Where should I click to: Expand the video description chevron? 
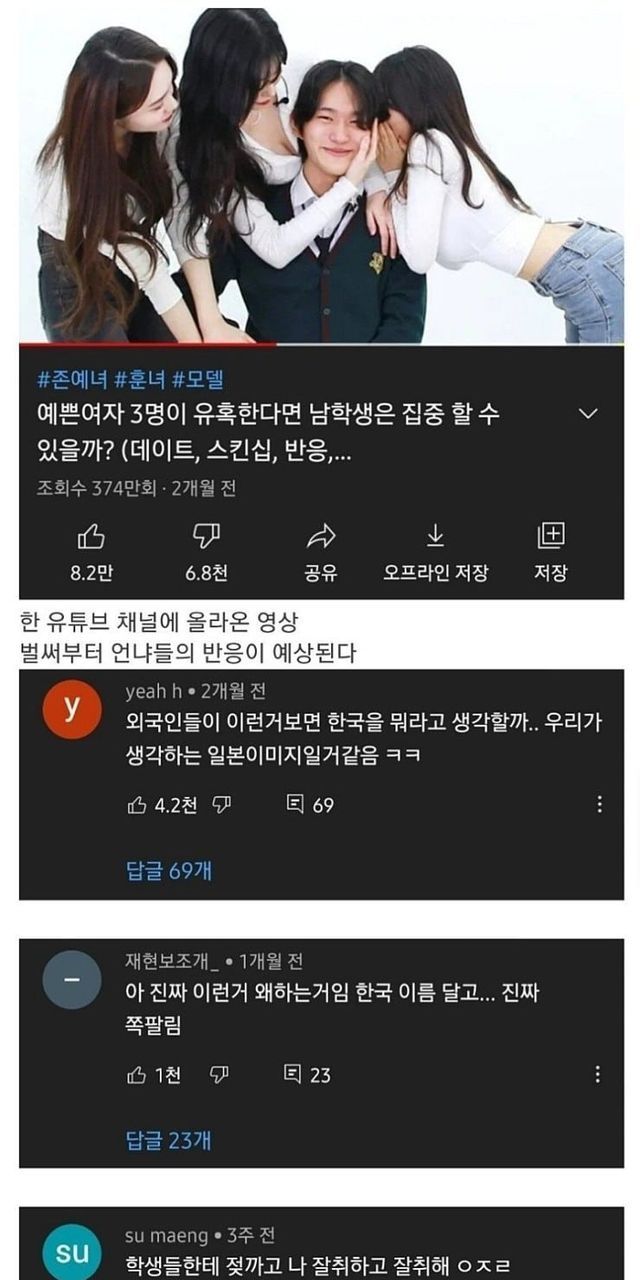pos(589,414)
